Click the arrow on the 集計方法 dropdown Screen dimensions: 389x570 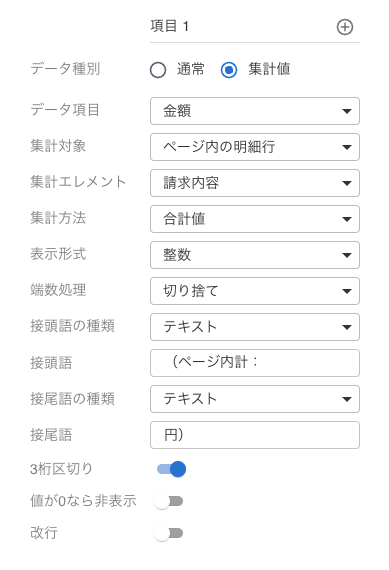(x=347, y=219)
